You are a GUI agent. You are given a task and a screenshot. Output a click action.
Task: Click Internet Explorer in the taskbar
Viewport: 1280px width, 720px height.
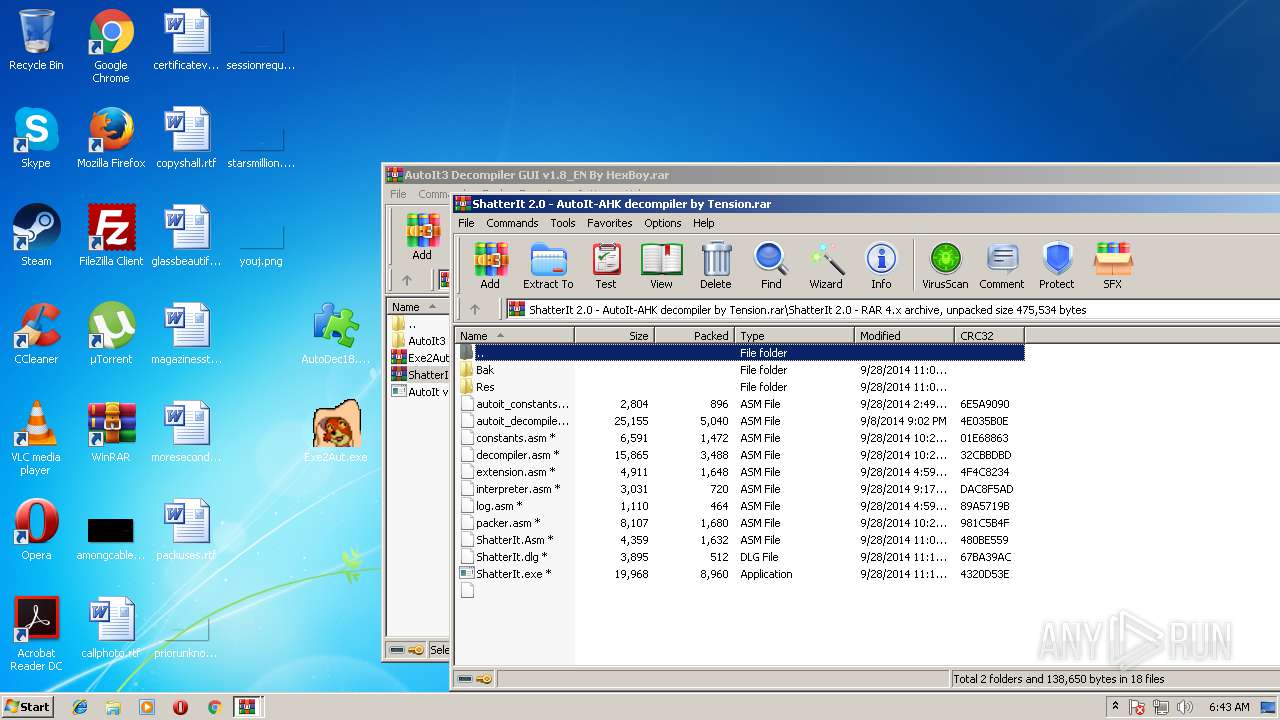click(x=80, y=707)
